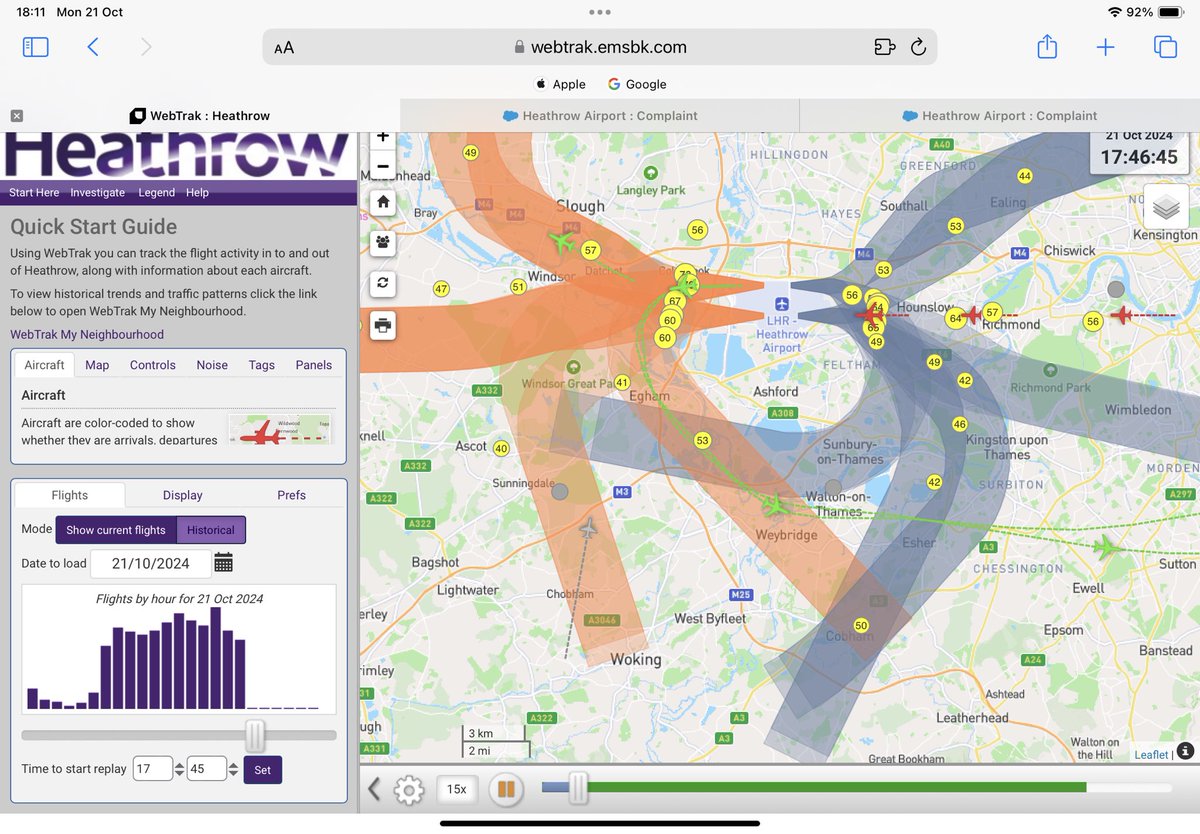The height and width of the screenshot is (834, 1200).
Task: Open the WebTrak My Neighbourhood link
Action: pyautogui.click(x=87, y=335)
